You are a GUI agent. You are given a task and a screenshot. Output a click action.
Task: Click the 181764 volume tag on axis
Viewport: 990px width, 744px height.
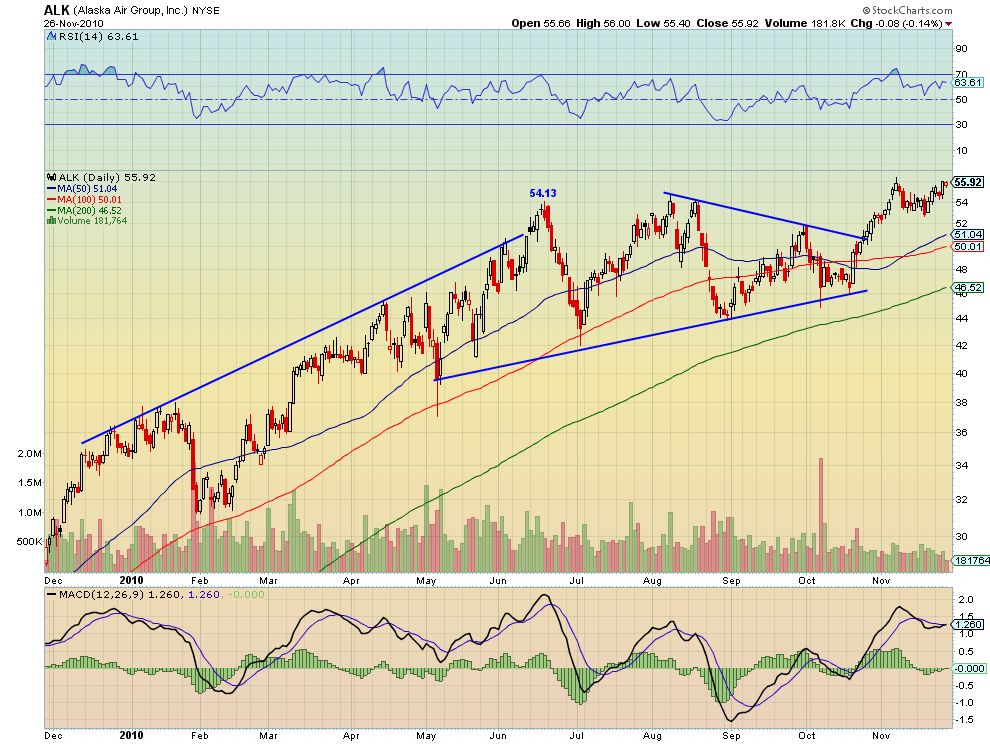[x=971, y=560]
